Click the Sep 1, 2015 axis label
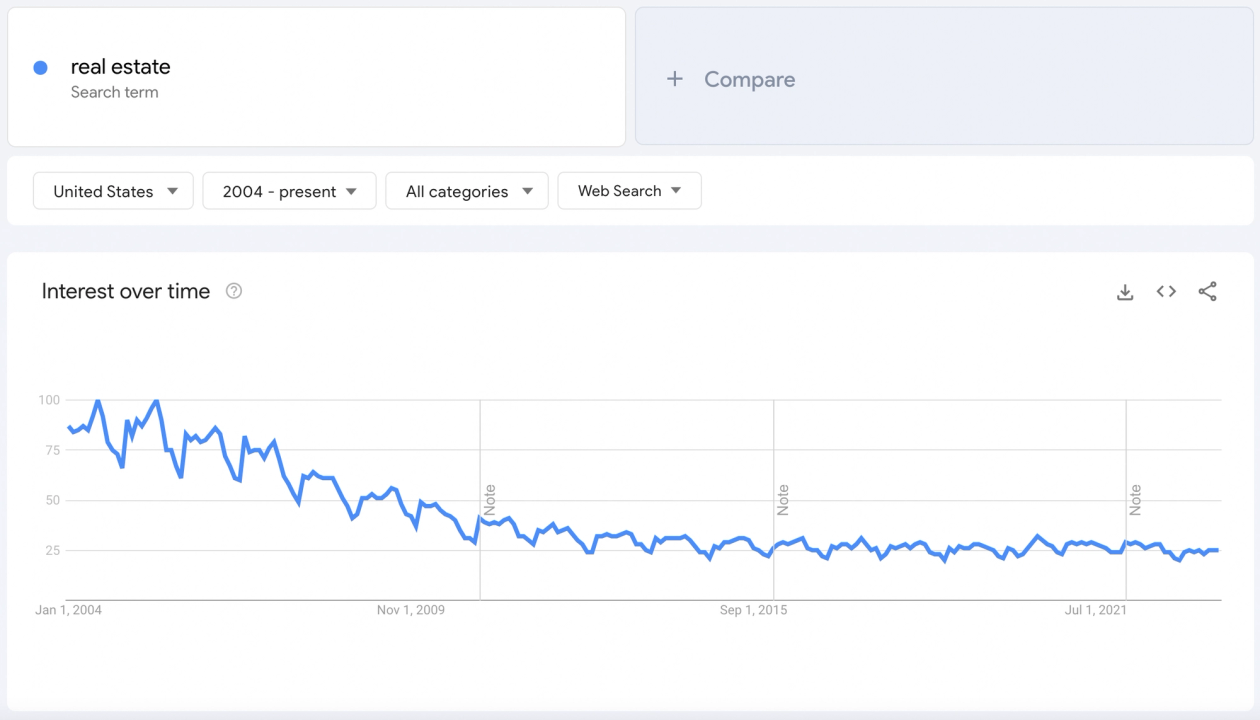This screenshot has height=720, width=1260. pos(753,609)
